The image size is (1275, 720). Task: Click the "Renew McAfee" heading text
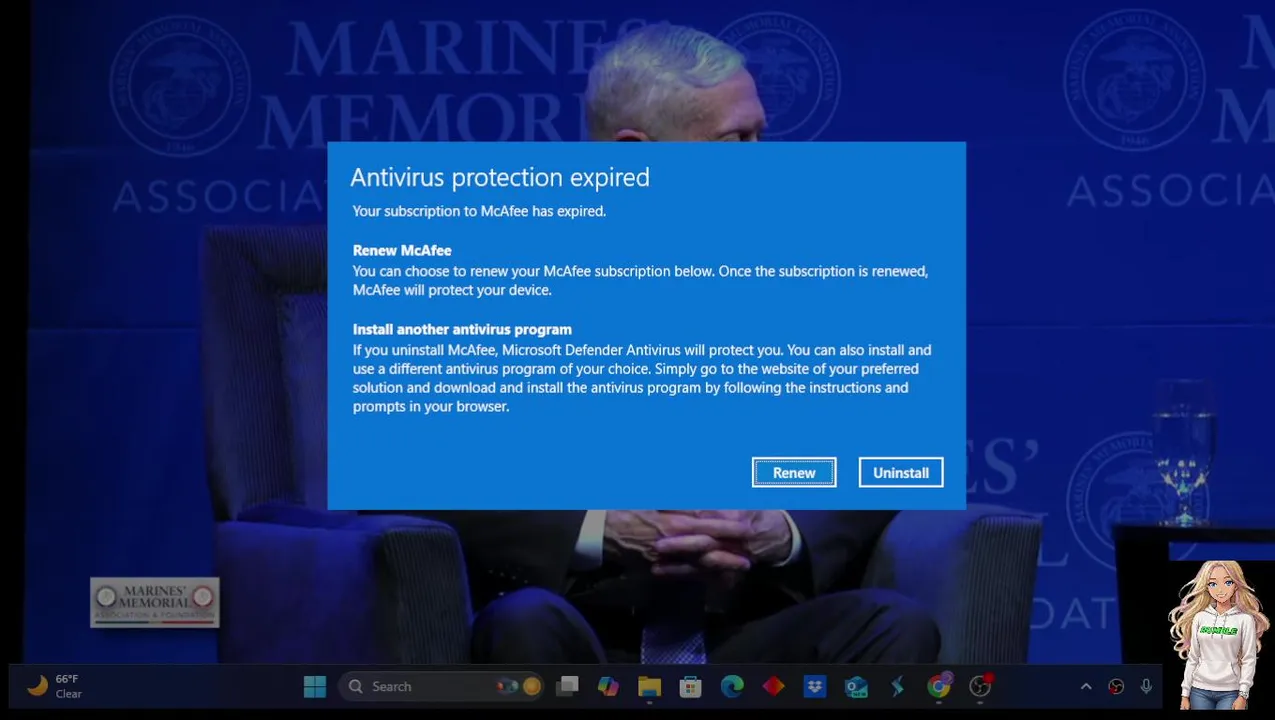point(402,250)
